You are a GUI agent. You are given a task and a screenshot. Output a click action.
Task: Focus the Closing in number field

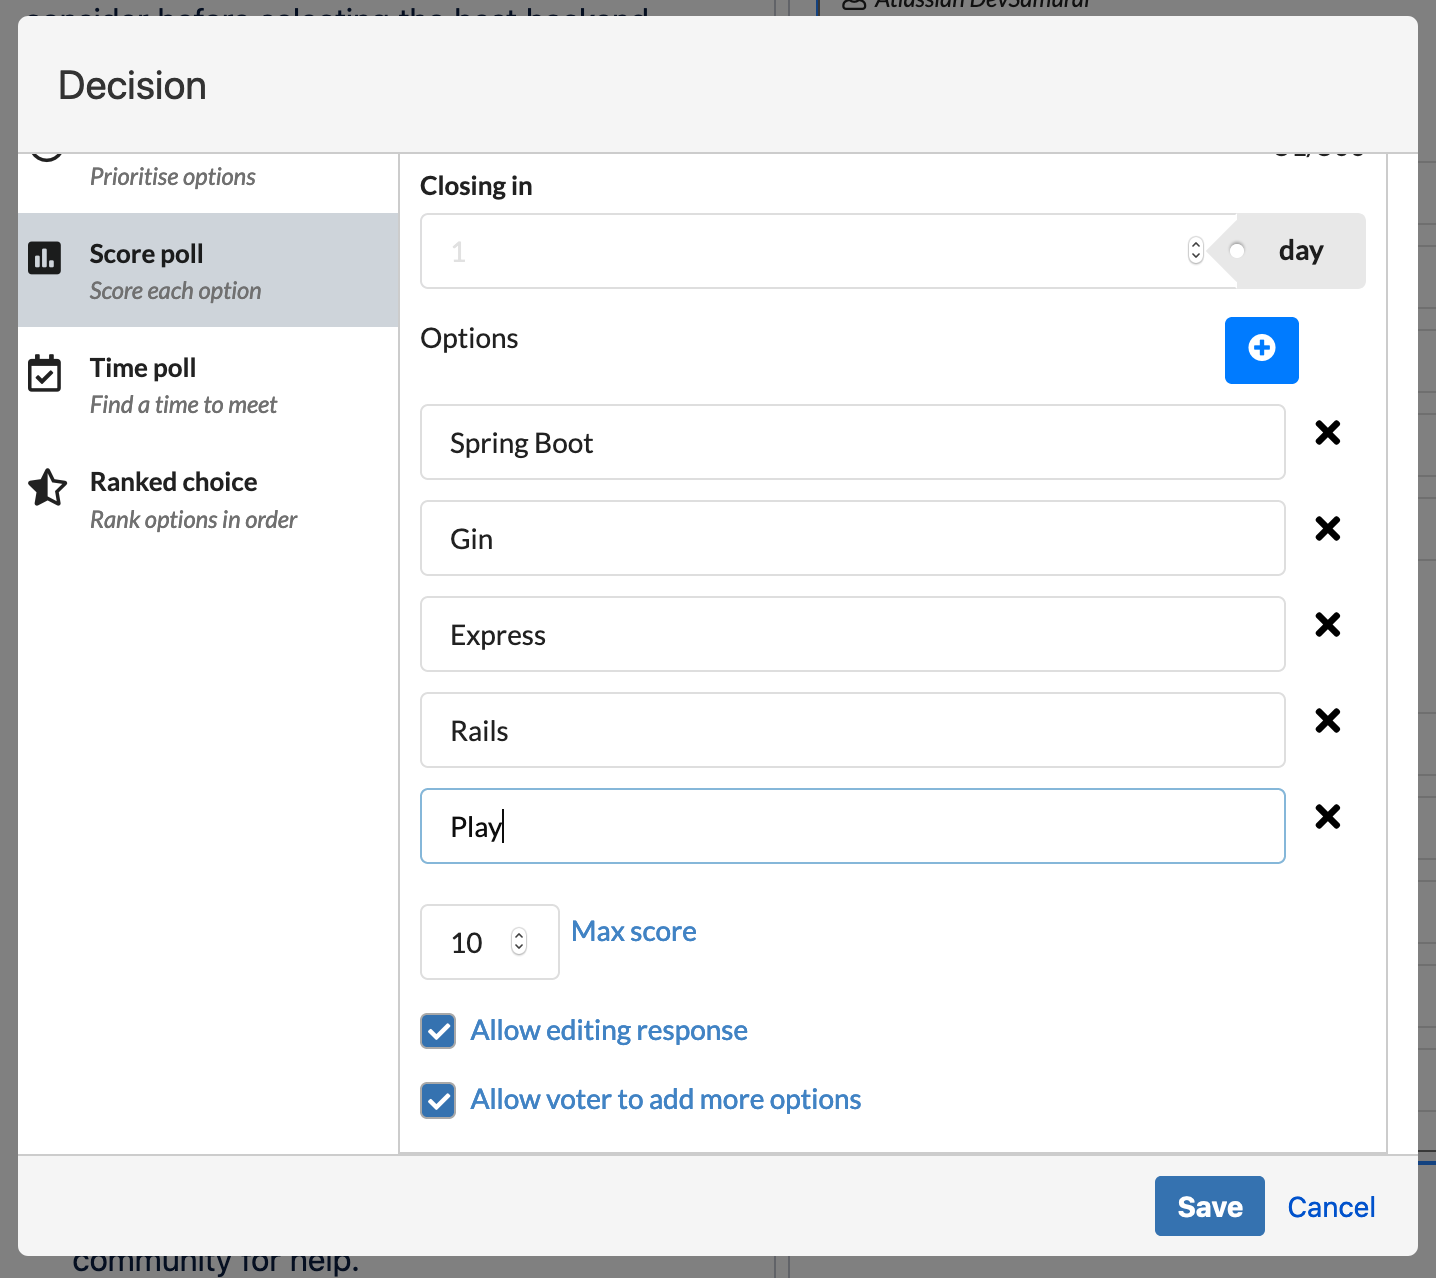click(800, 251)
